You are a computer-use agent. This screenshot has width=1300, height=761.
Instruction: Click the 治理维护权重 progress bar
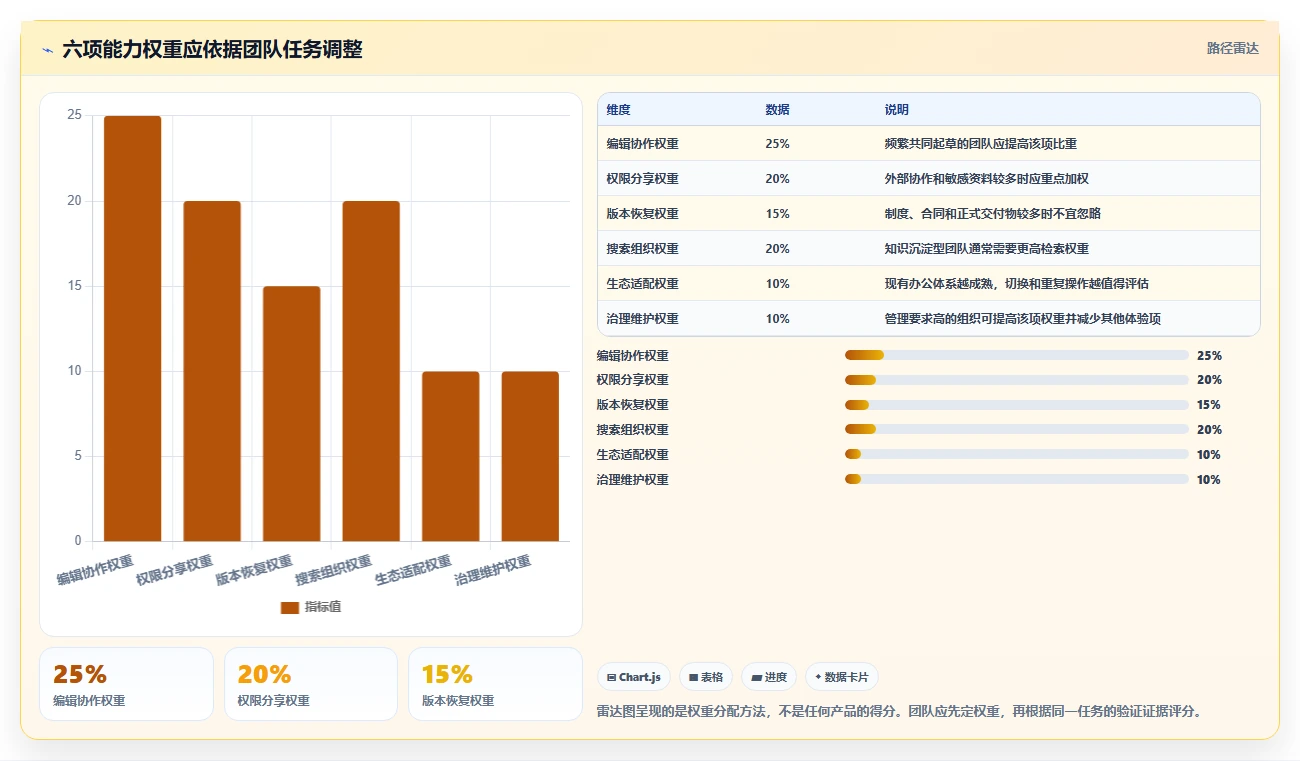1017,480
